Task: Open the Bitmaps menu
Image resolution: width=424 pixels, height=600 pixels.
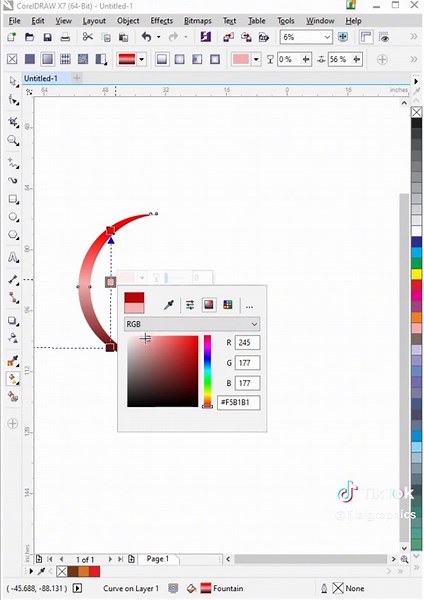Action: (x=197, y=21)
